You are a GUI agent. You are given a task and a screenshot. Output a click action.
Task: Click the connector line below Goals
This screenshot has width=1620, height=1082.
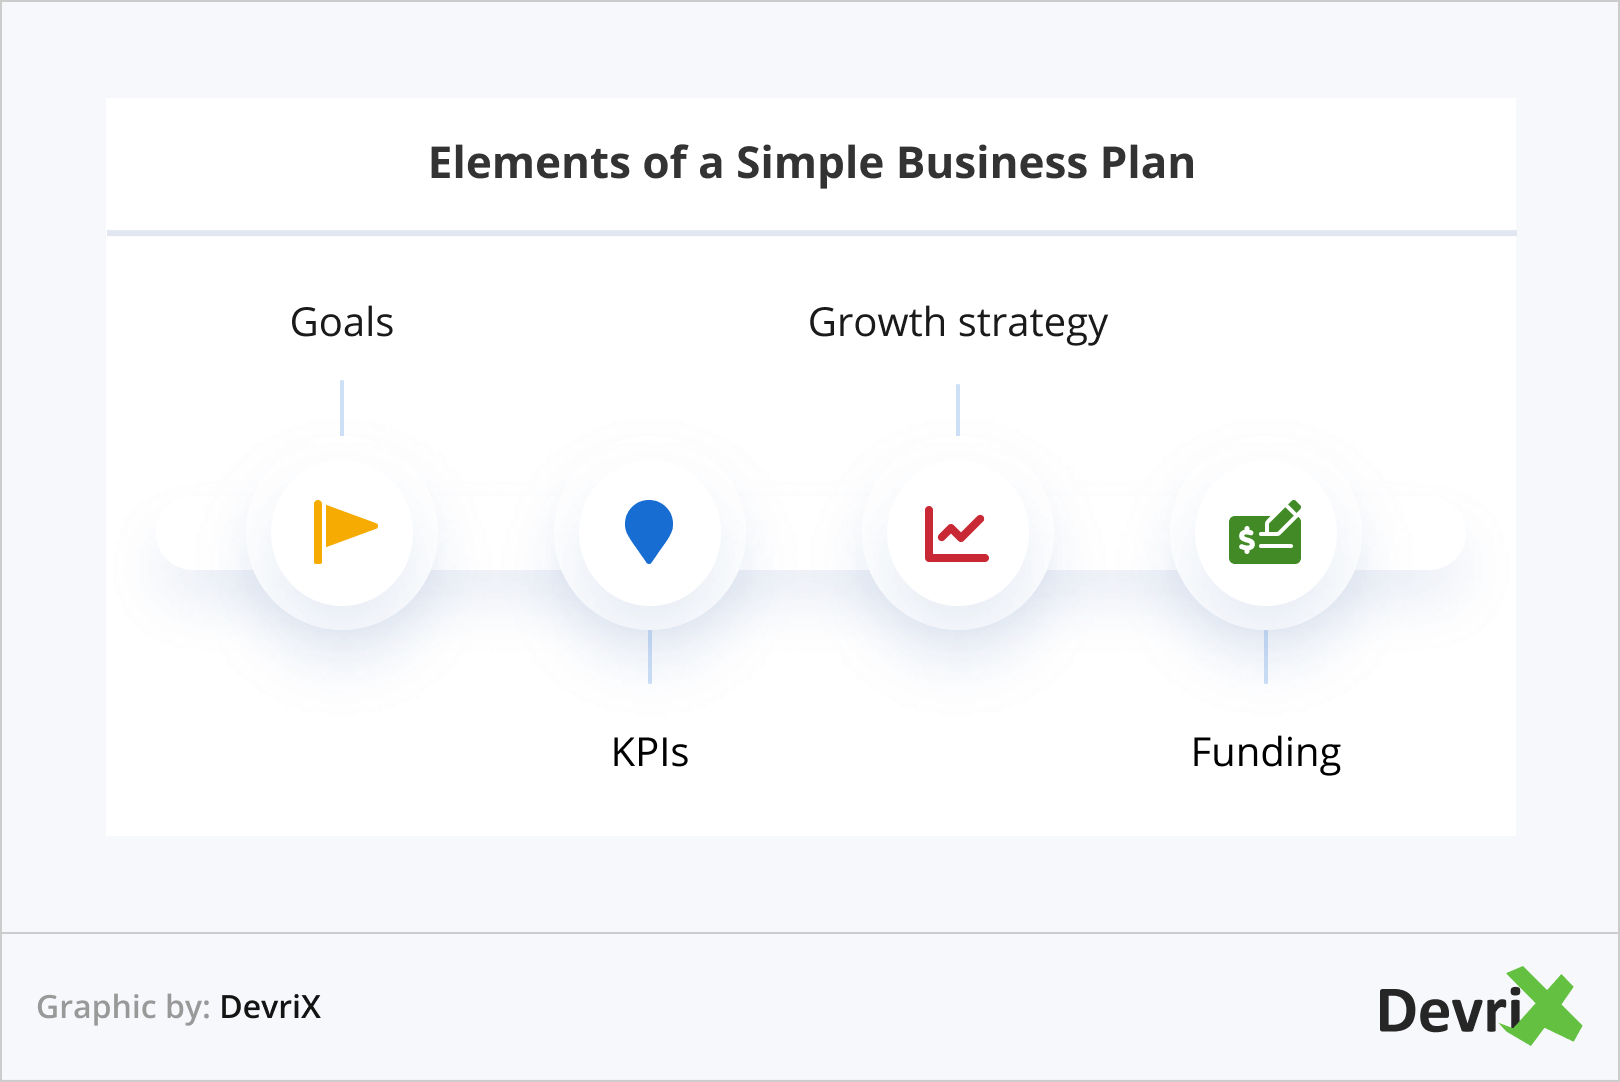[x=342, y=407]
